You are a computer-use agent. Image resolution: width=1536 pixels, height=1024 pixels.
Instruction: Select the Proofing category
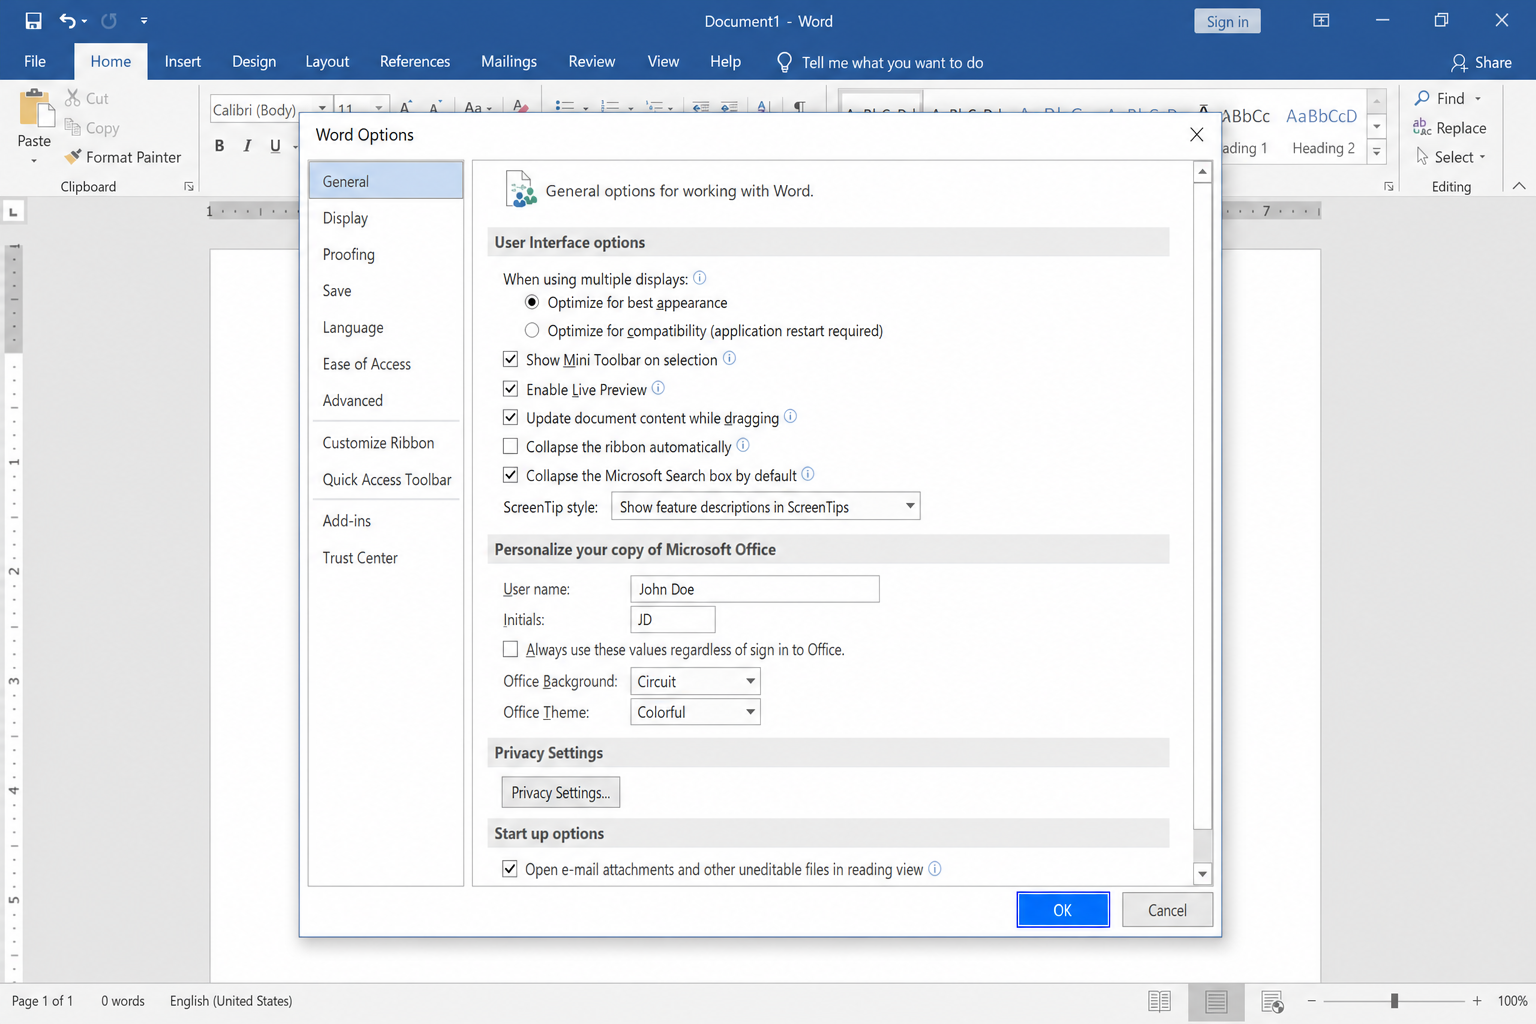386,254
